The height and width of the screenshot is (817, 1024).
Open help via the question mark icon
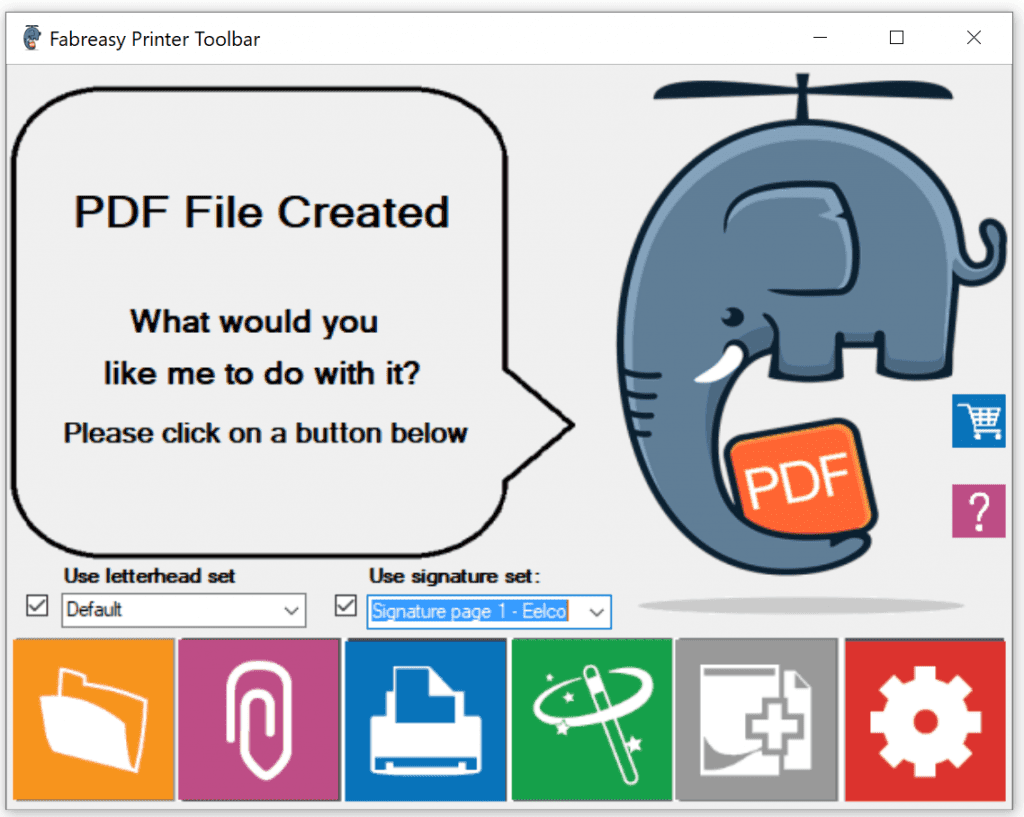978,511
